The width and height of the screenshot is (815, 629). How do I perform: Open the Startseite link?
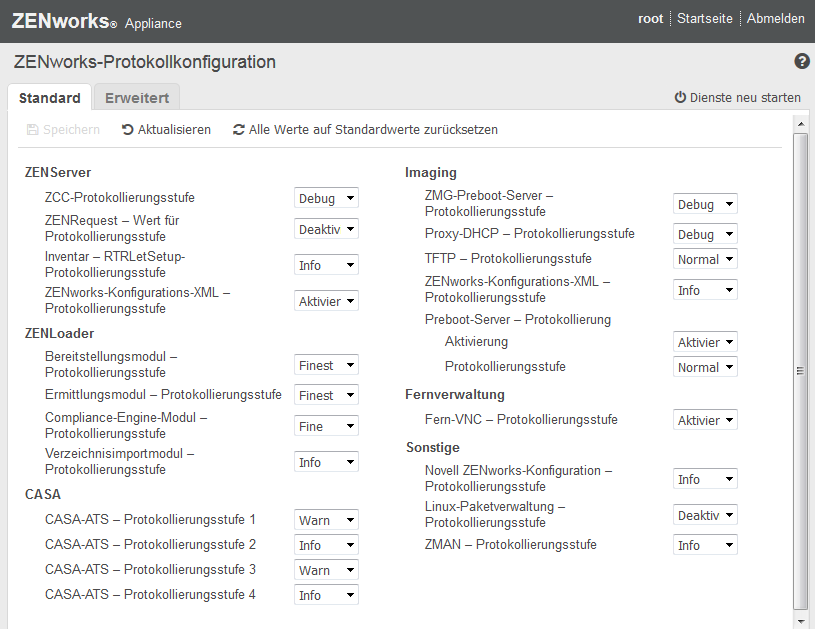(x=704, y=18)
